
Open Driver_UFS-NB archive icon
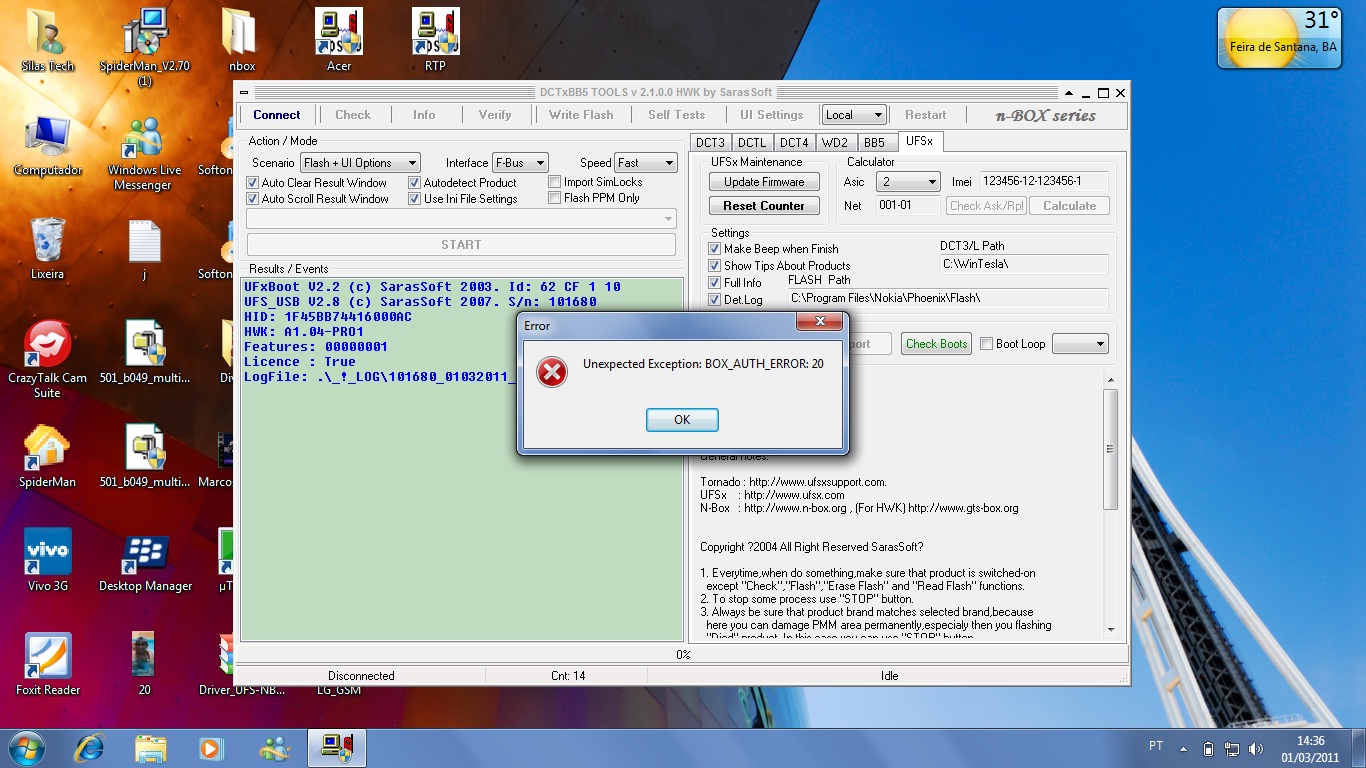(x=226, y=664)
